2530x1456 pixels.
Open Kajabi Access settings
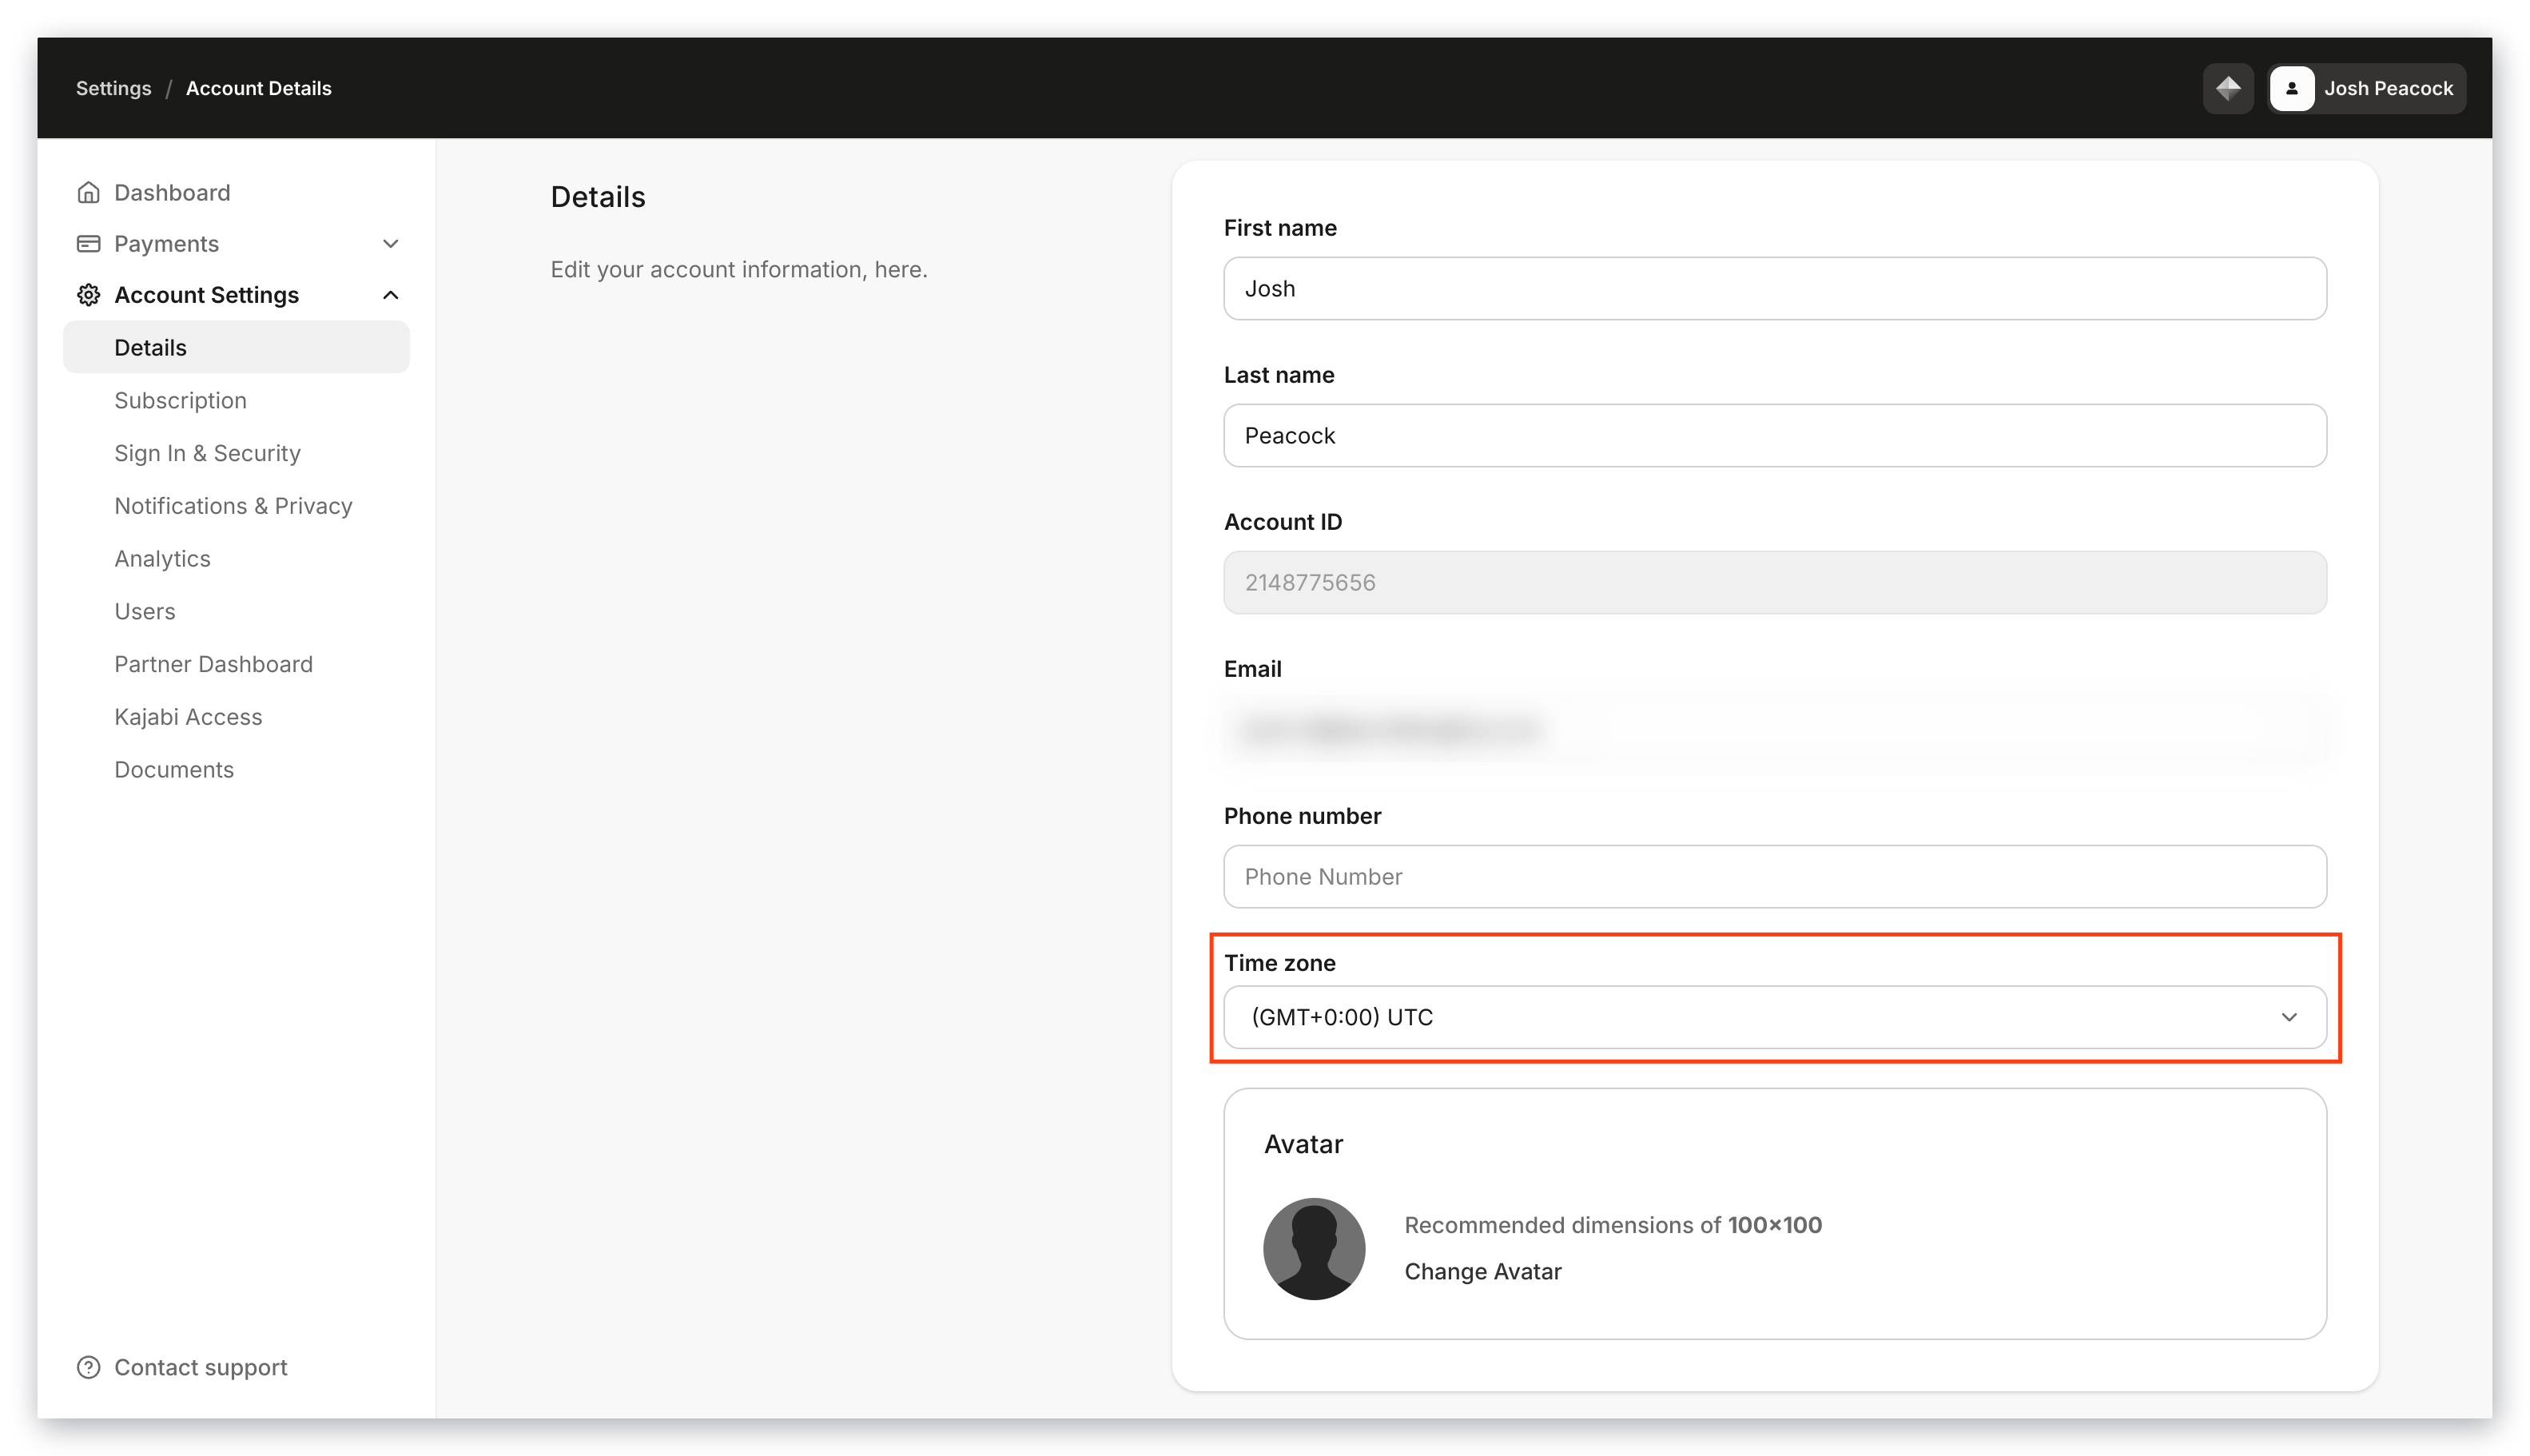[188, 717]
